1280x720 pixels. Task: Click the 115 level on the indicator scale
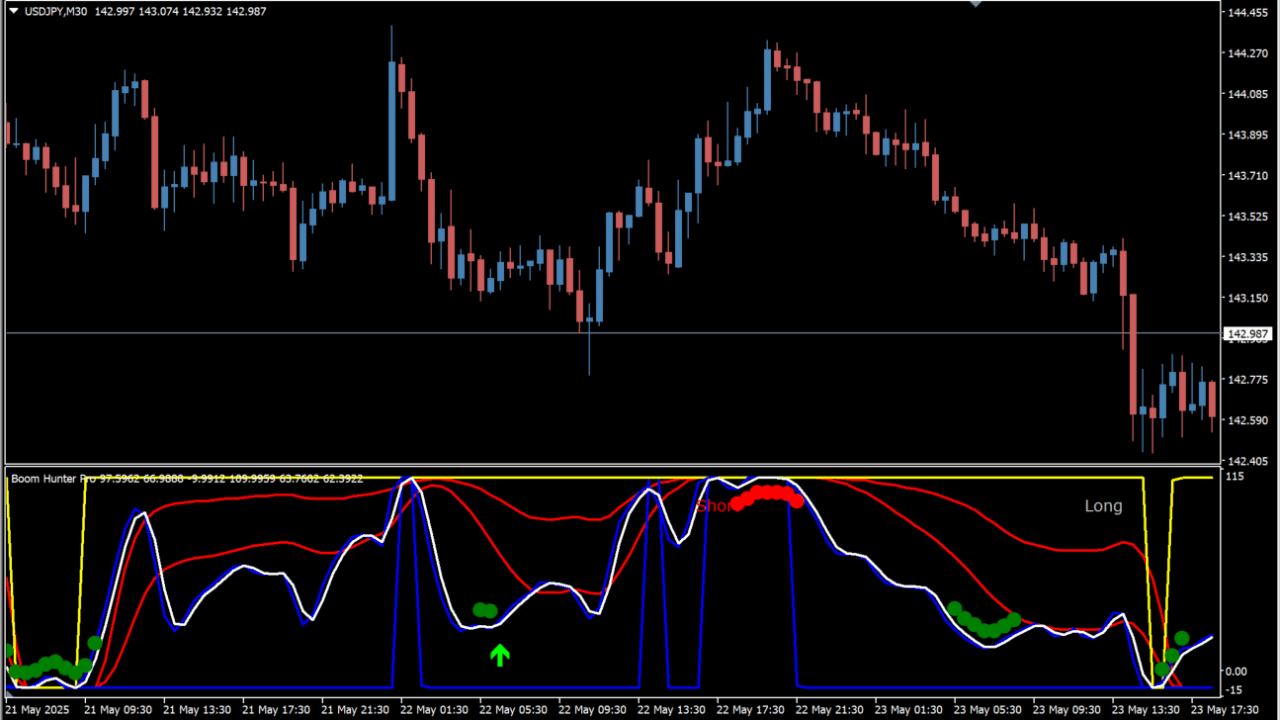[1237, 477]
